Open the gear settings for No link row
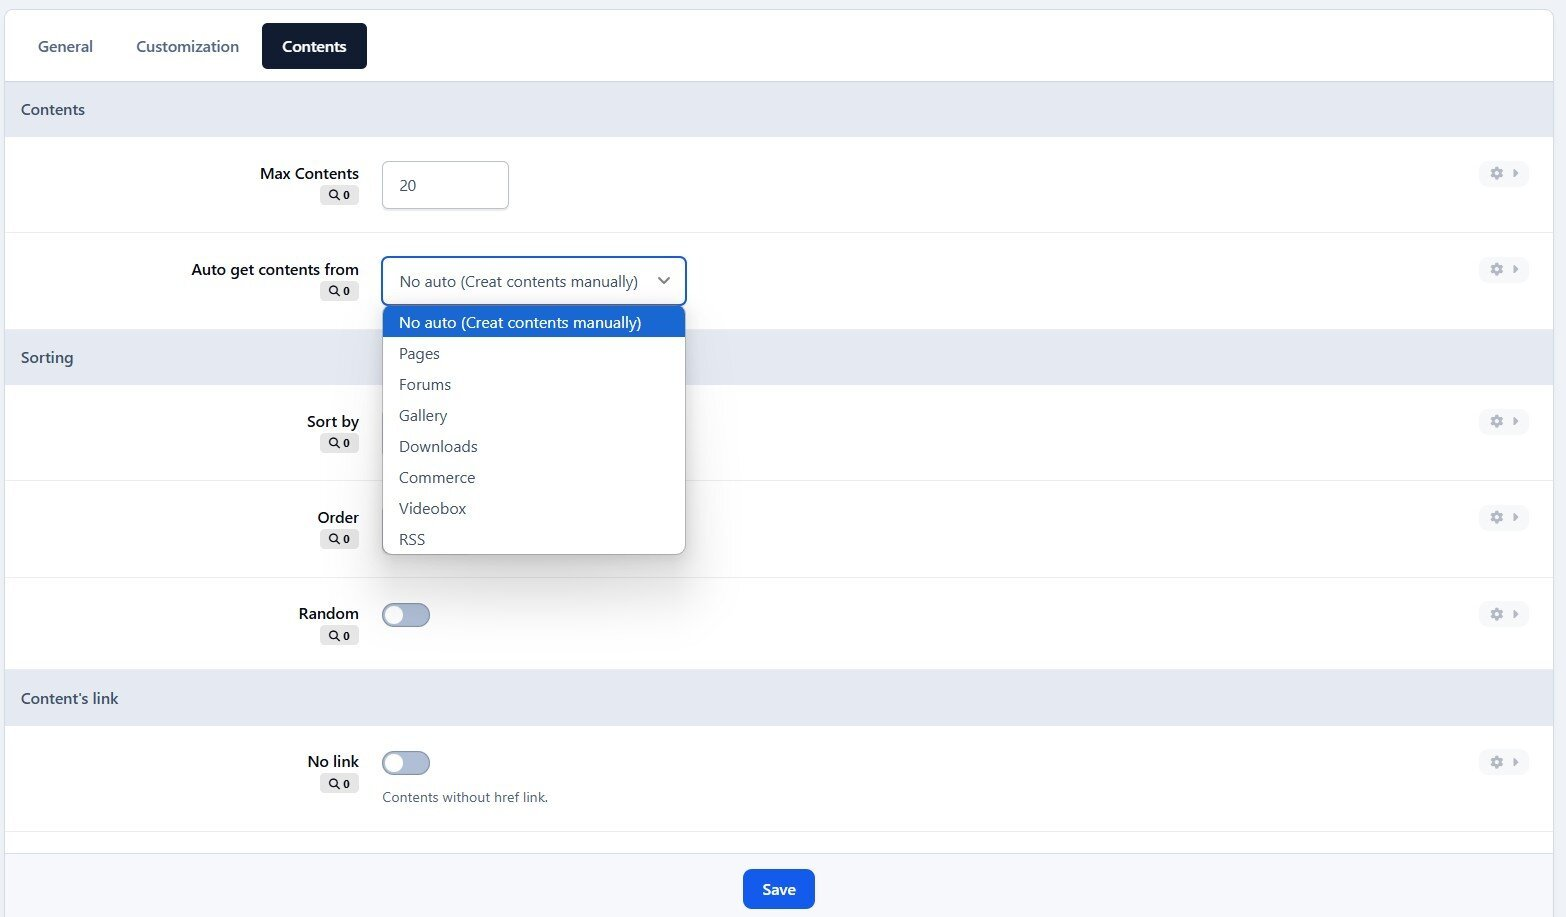Screen dimensions: 1566x917 pyautogui.click(x=1503, y=762)
